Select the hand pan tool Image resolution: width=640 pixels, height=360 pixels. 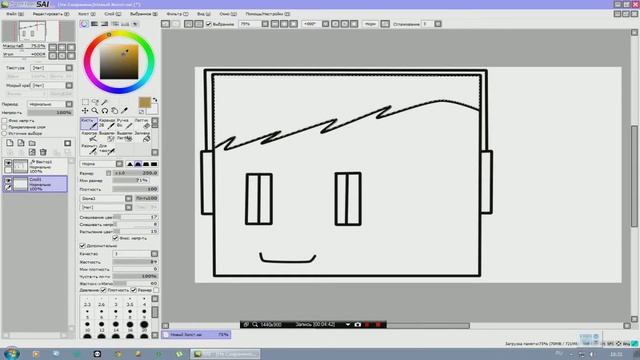115,111
